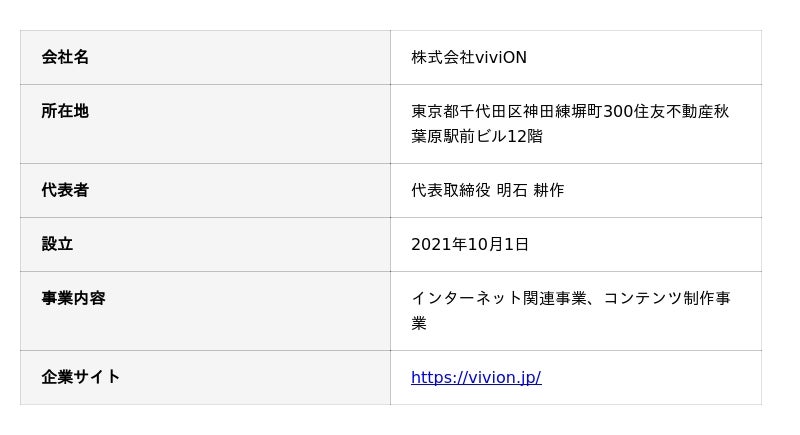The width and height of the screenshot is (800, 435).
Task: Select the 設立 header cell
Action: tap(57, 244)
